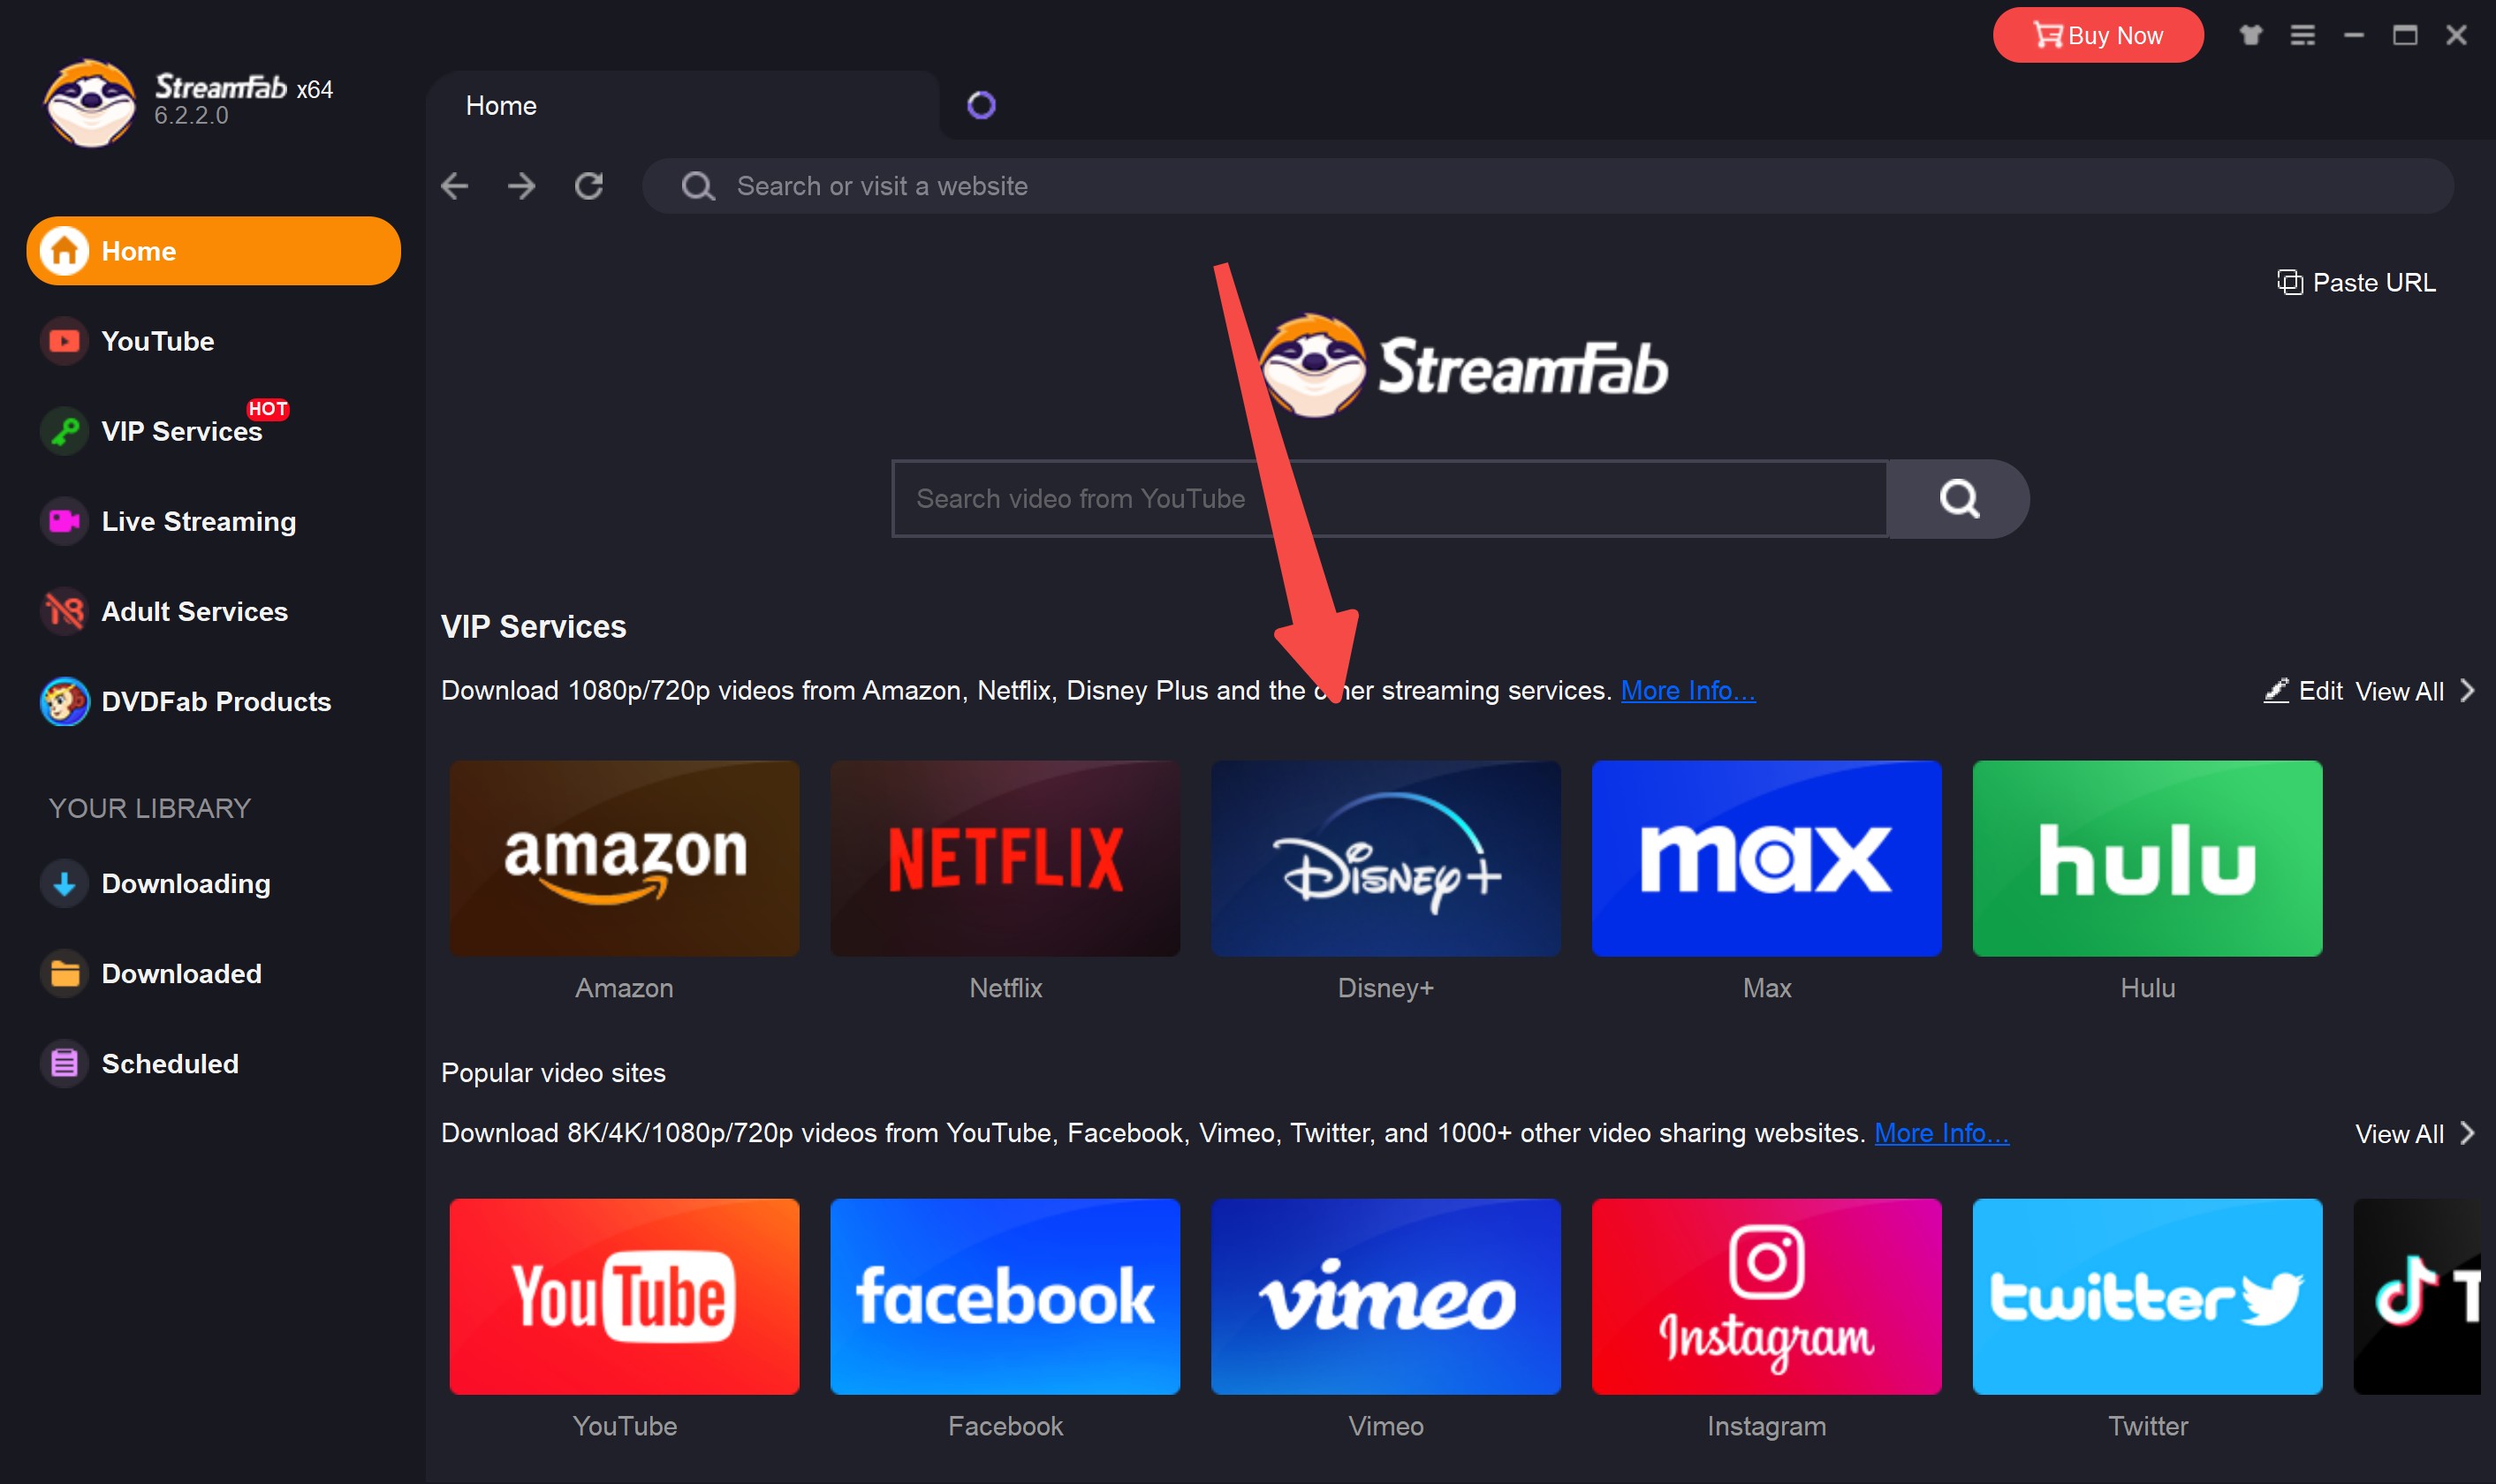Viewport: 2496px width, 1484px height.
Task: Click the Home sidebar icon
Action: click(64, 251)
